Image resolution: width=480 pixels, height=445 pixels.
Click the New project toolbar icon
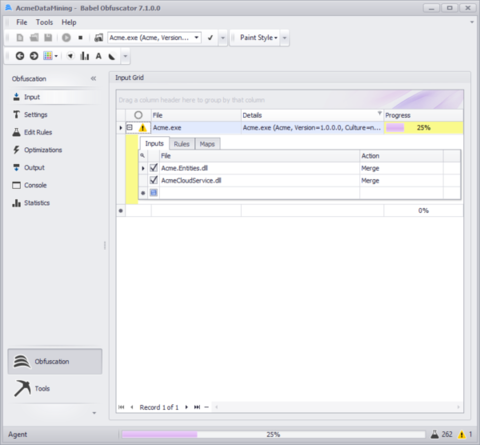coord(20,38)
